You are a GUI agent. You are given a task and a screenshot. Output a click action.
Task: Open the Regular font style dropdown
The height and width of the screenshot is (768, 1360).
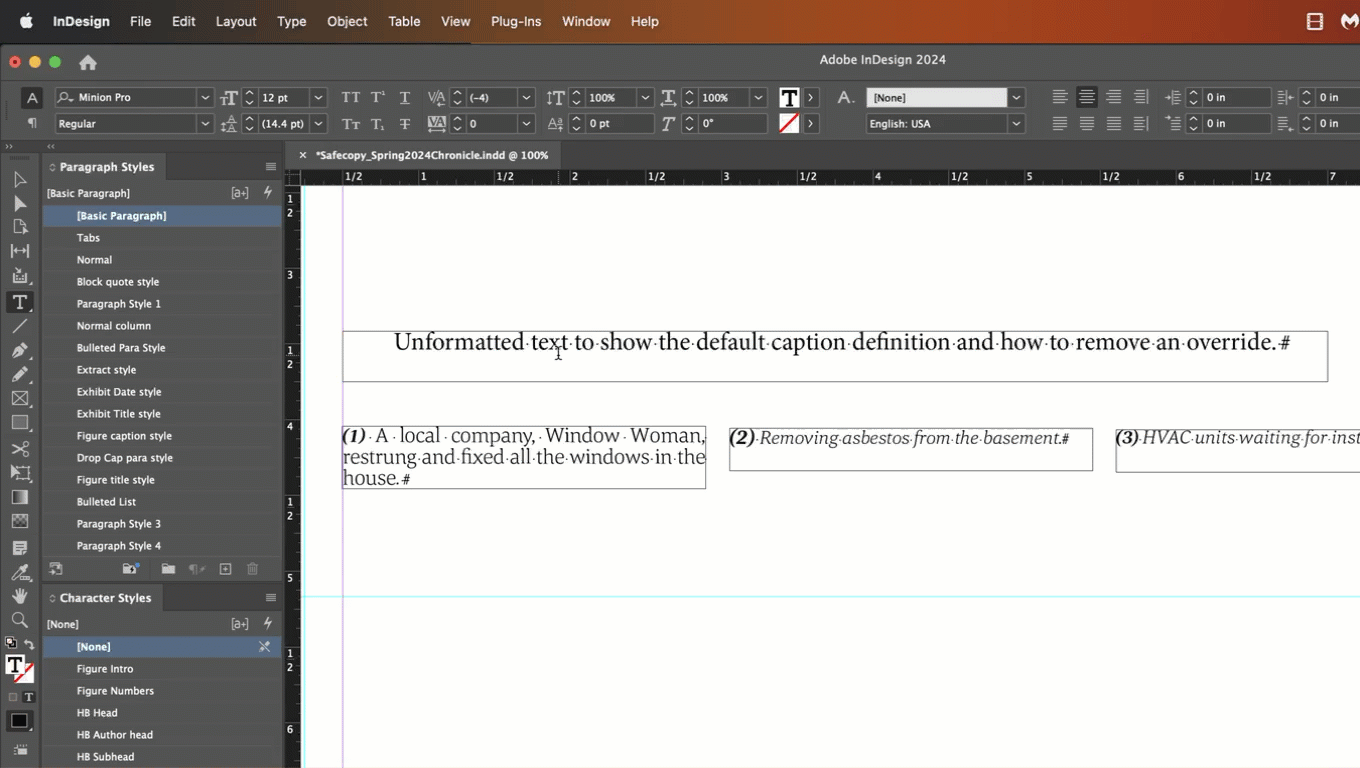coord(205,124)
